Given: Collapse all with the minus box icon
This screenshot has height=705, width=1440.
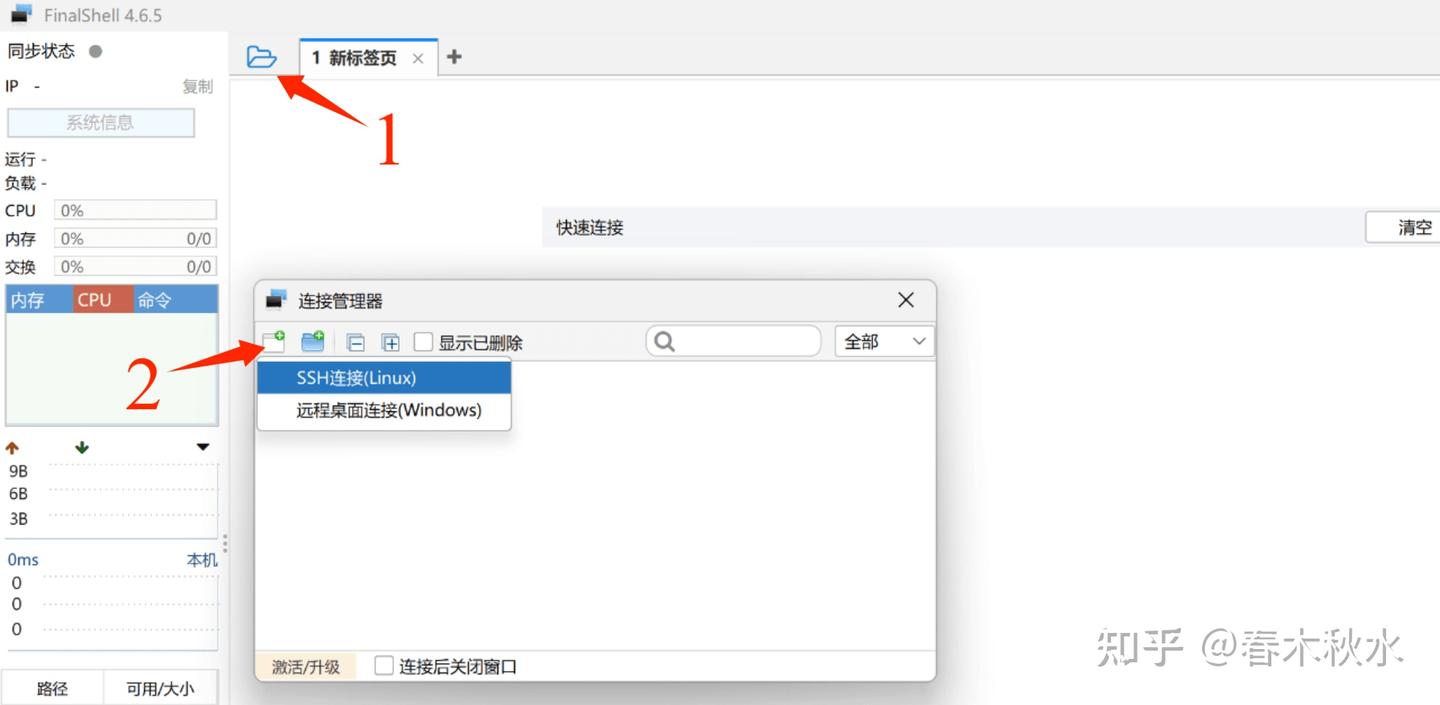Looking at the screenshot, I should [355, 342].
